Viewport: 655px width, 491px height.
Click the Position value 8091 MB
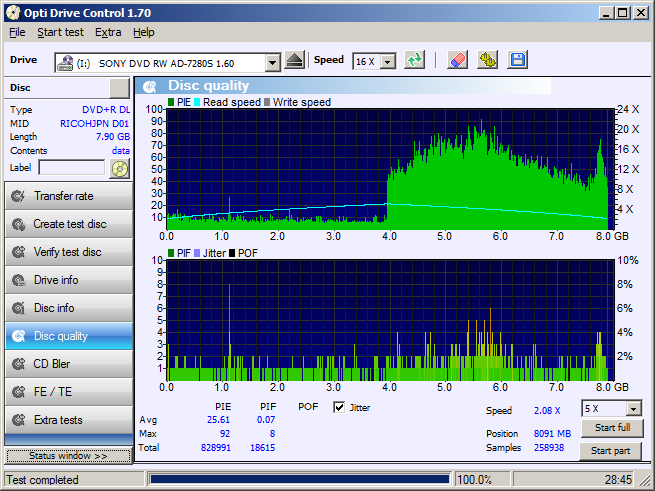click(x=552, y=434)
